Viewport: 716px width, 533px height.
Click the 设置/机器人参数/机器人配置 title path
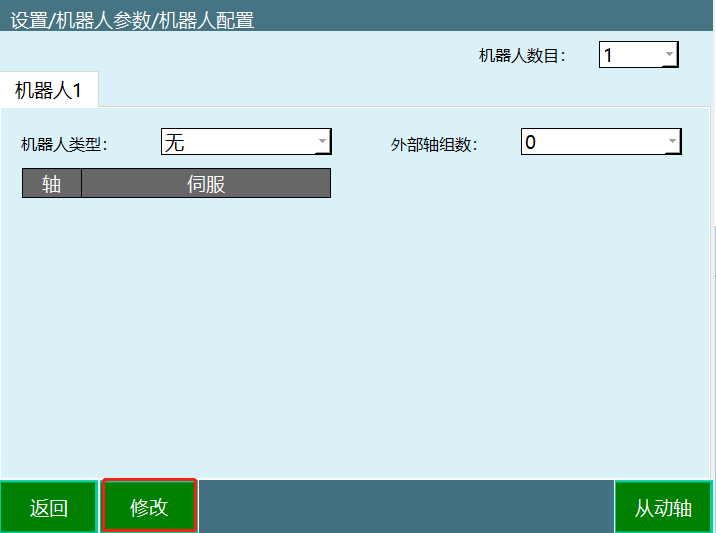coord(132,21)
